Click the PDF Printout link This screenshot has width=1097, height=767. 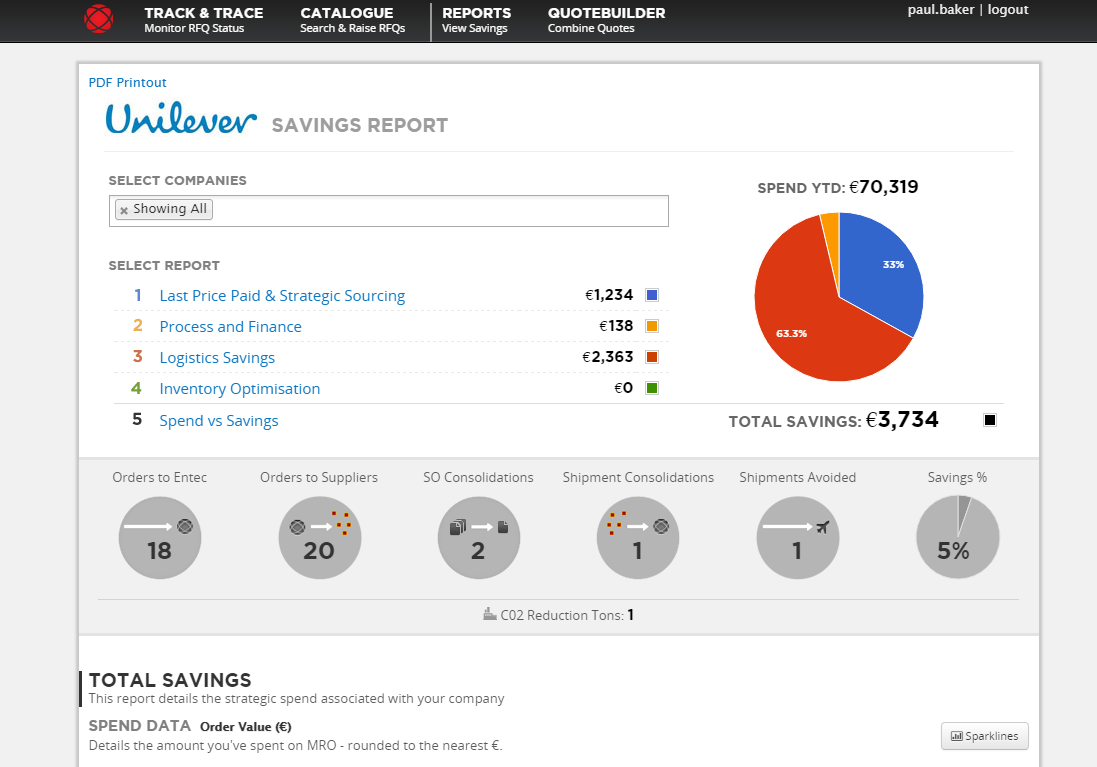click(128, 83)
